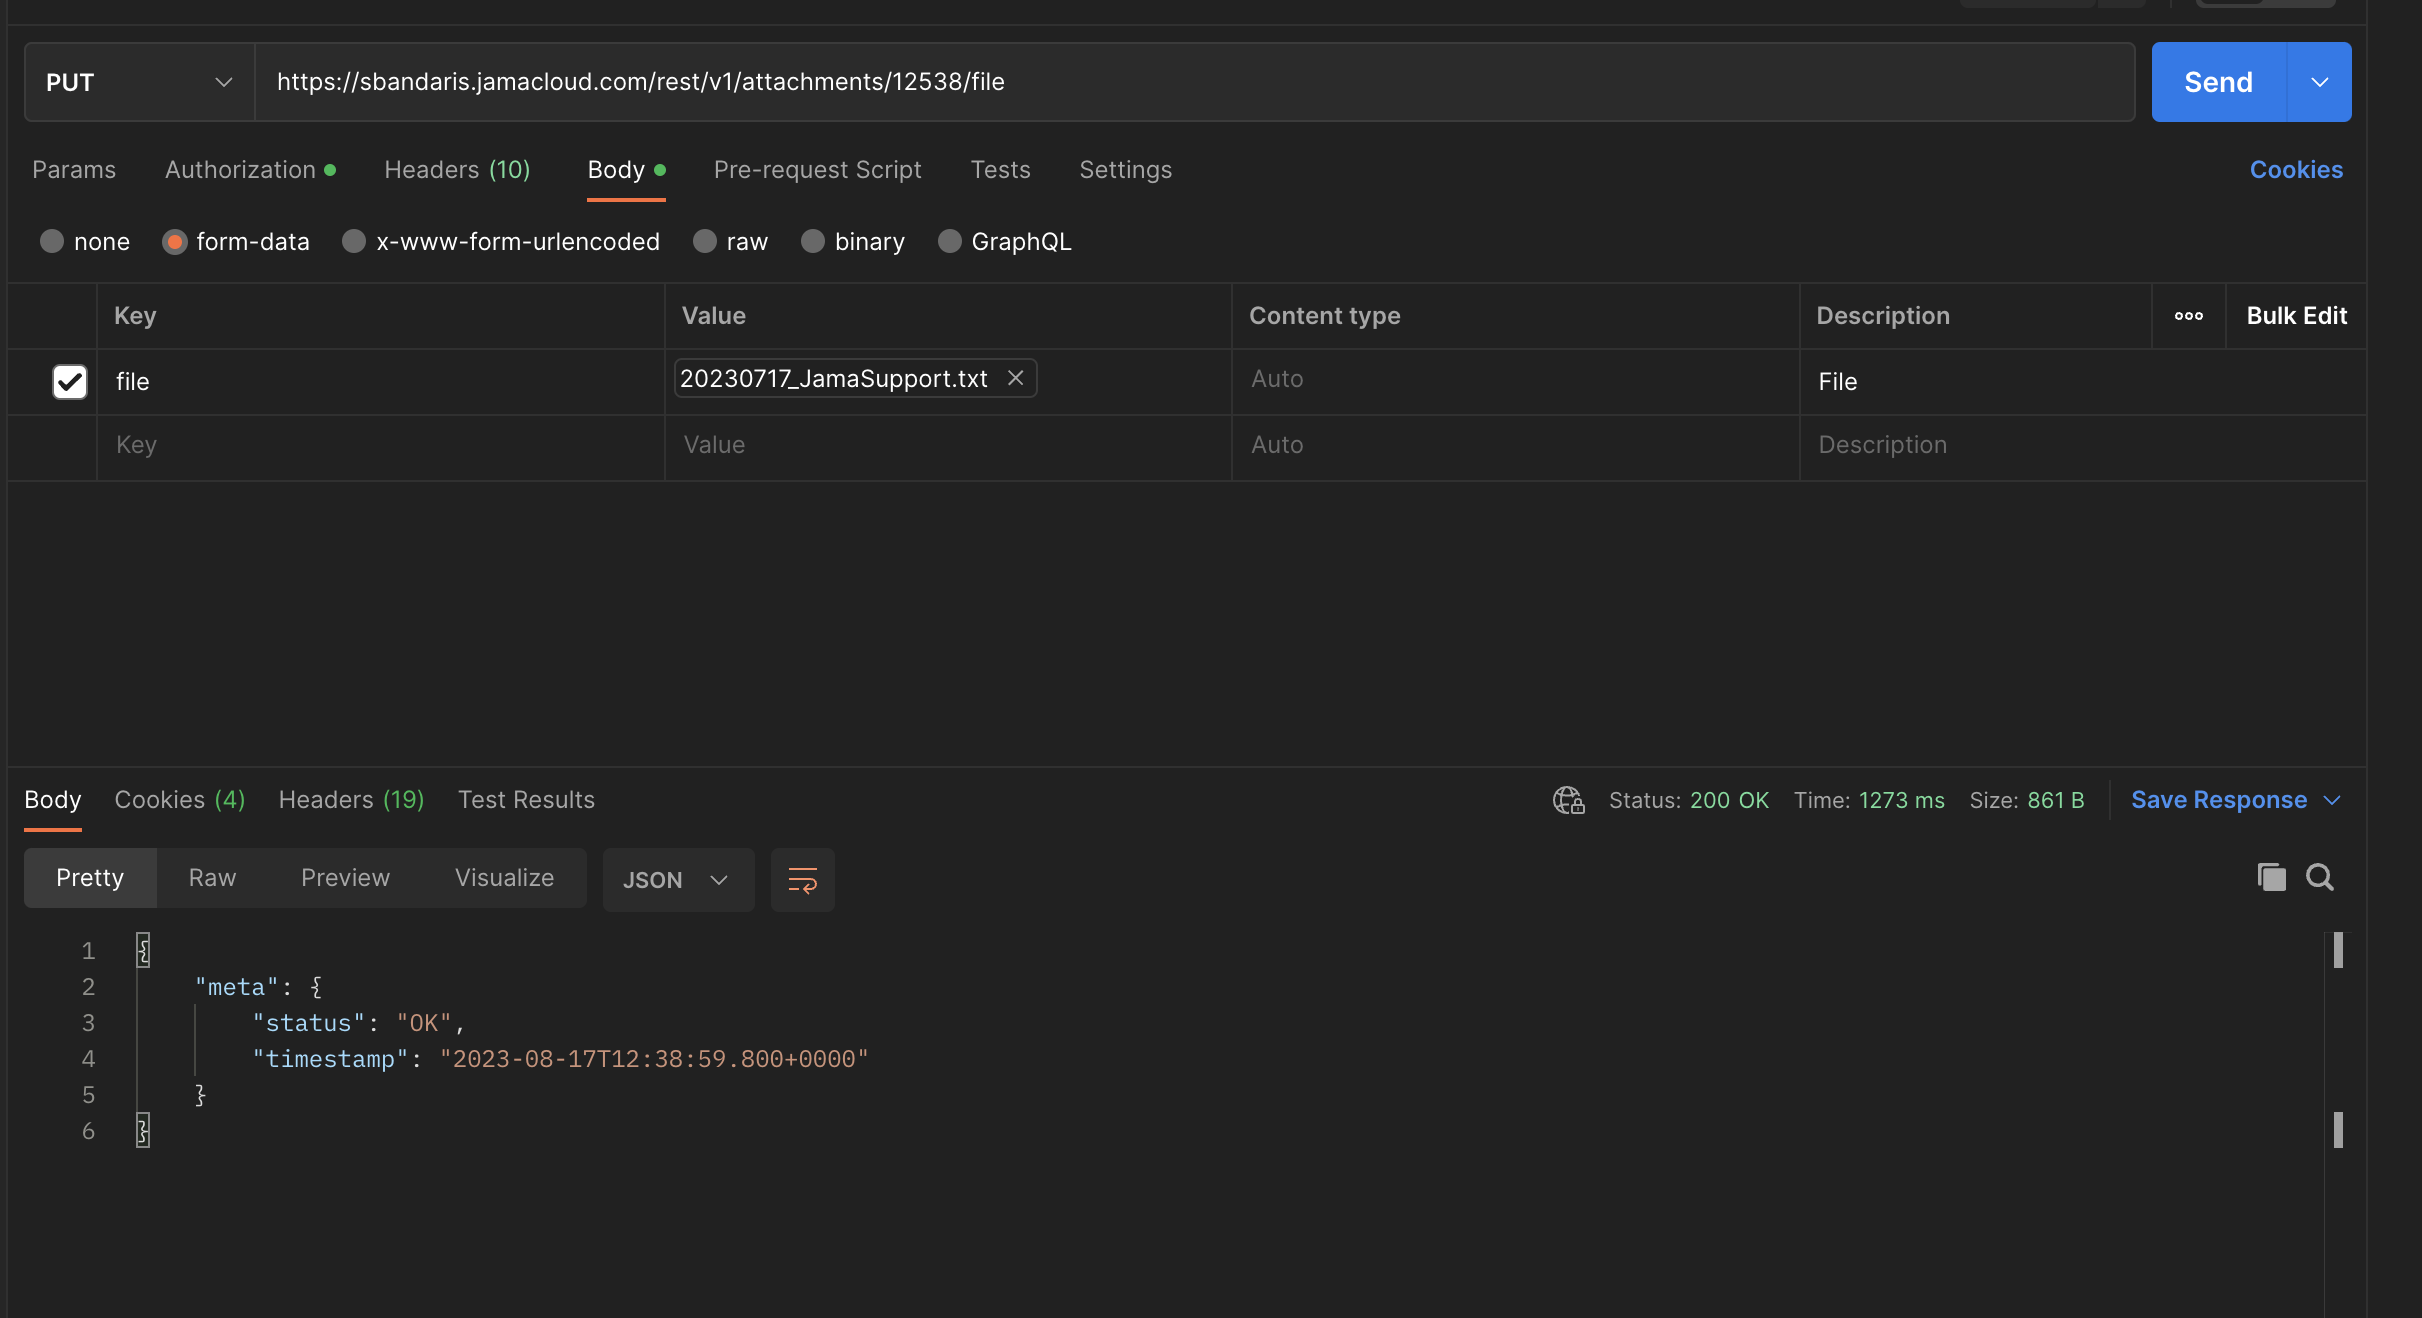
Task: Collapse the JSON opening brace on line 1
Action: click(143, 950)
